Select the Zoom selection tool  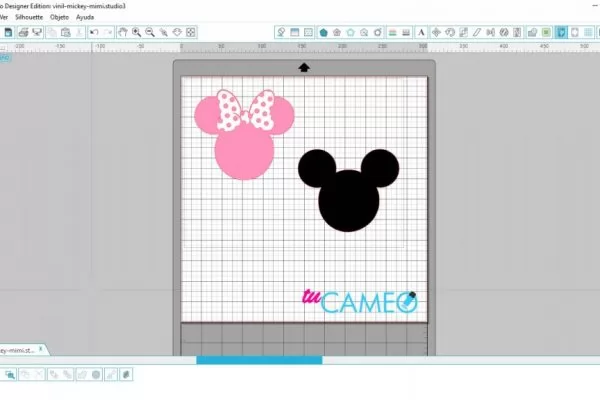163,32
